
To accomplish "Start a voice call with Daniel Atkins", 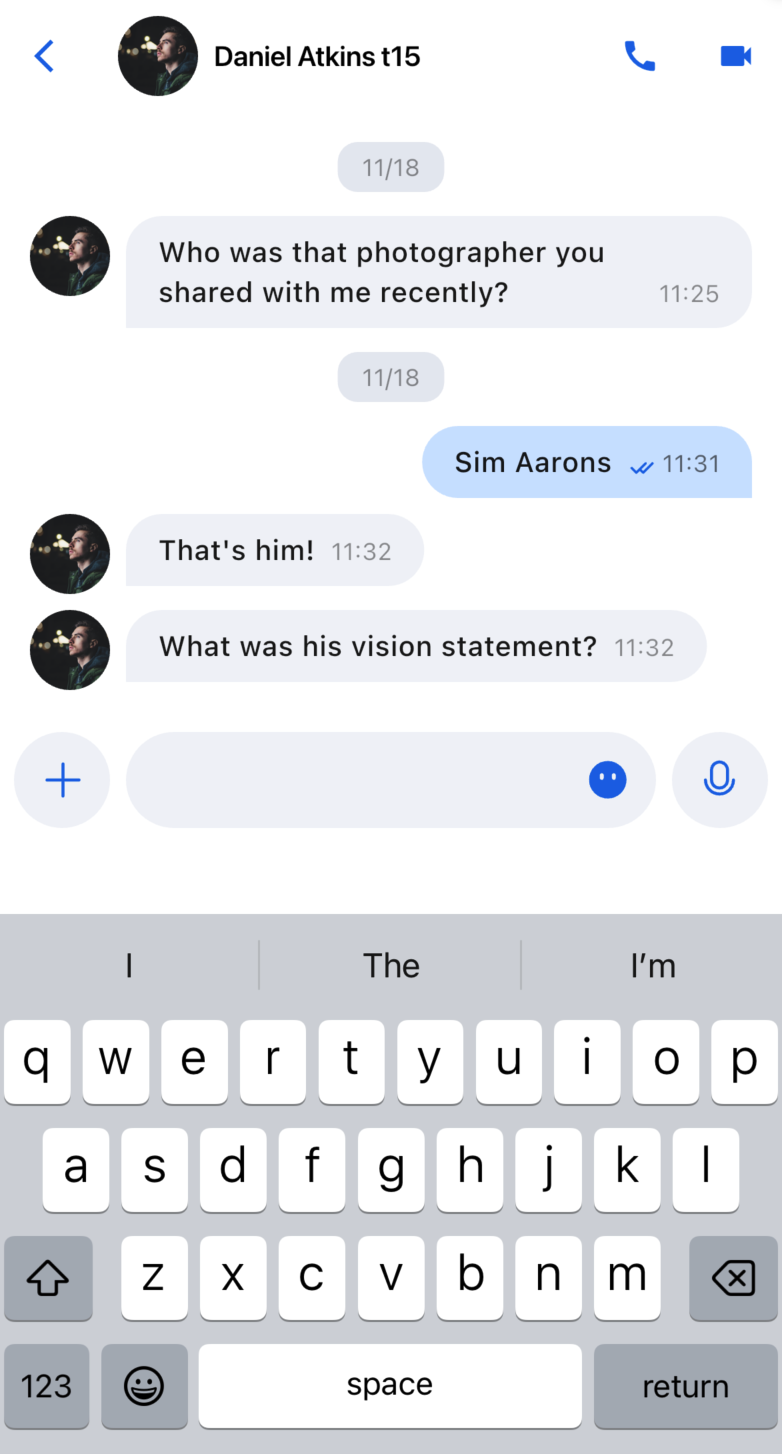I will click(x=640, y=56).
